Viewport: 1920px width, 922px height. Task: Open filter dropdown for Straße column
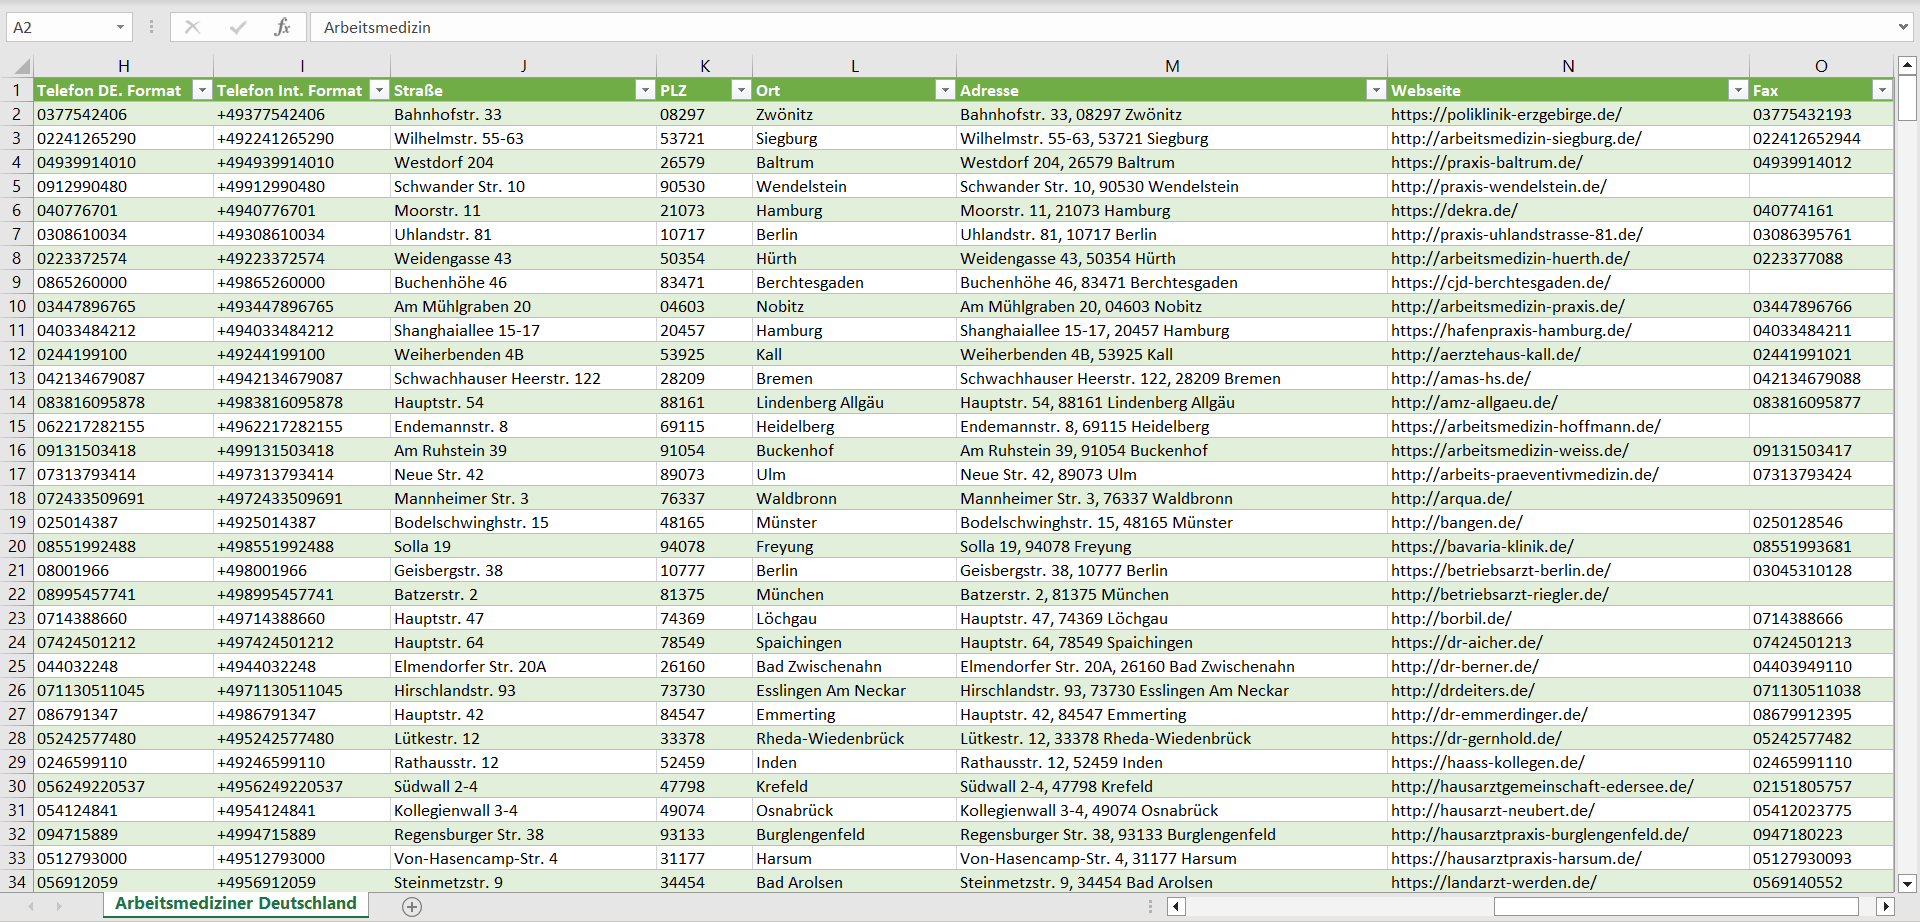click(645, 90)
